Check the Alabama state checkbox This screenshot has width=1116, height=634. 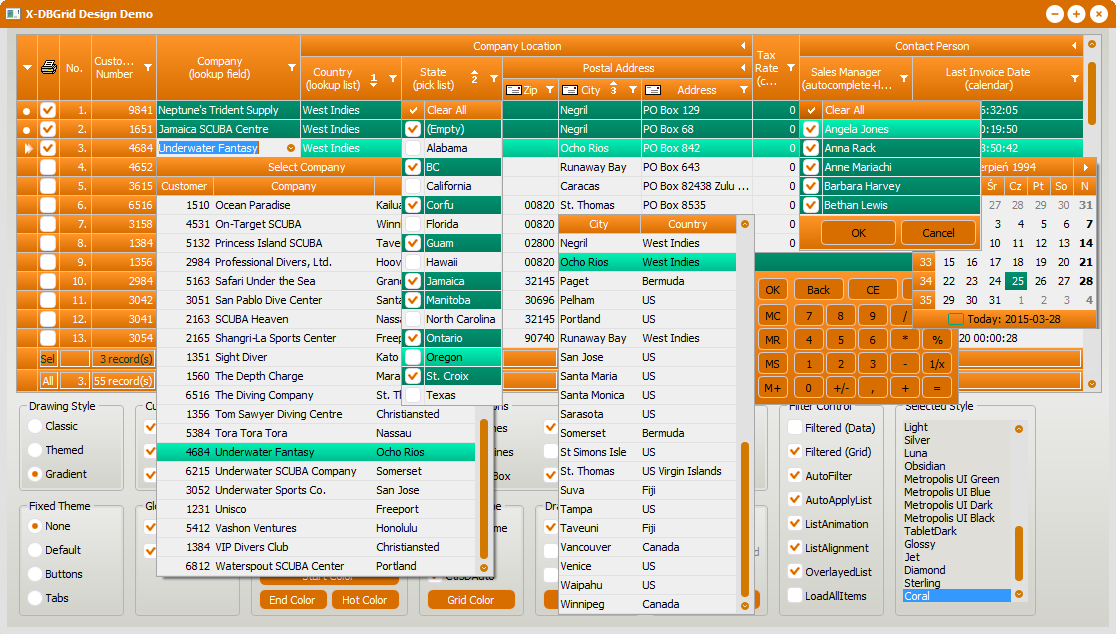tap(413, 148)
